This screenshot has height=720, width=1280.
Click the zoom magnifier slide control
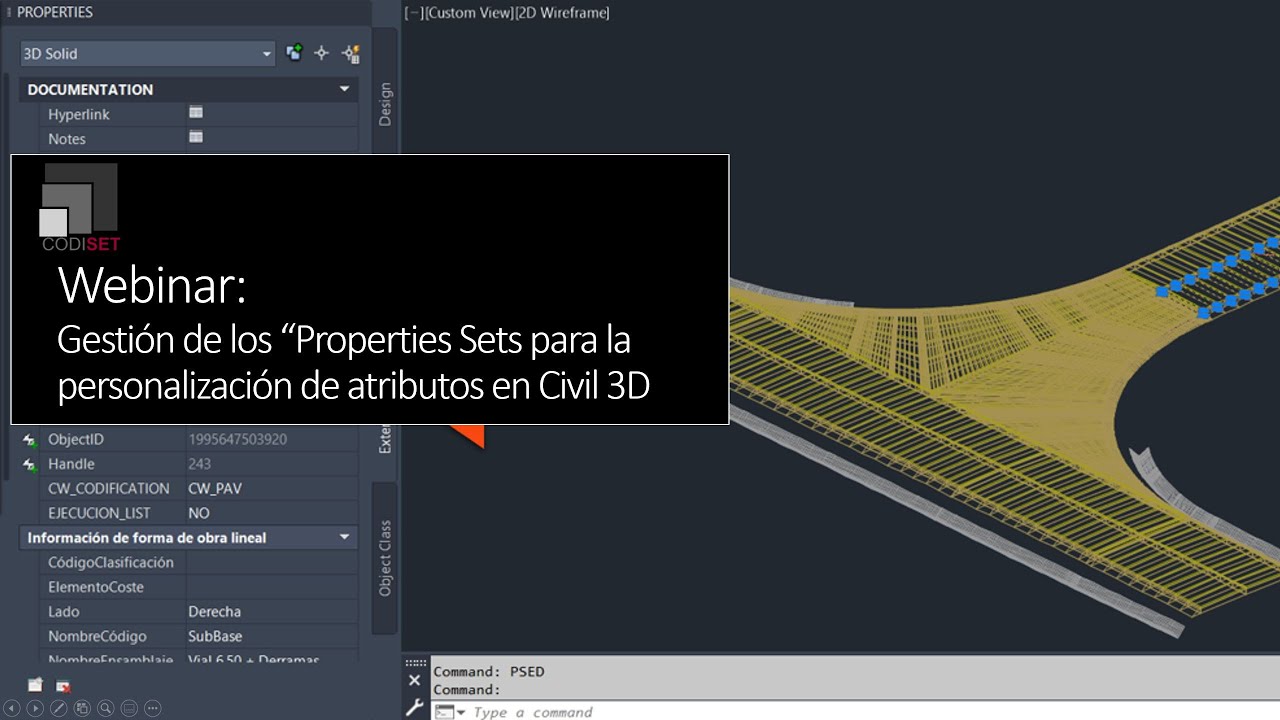coord(105,708)
